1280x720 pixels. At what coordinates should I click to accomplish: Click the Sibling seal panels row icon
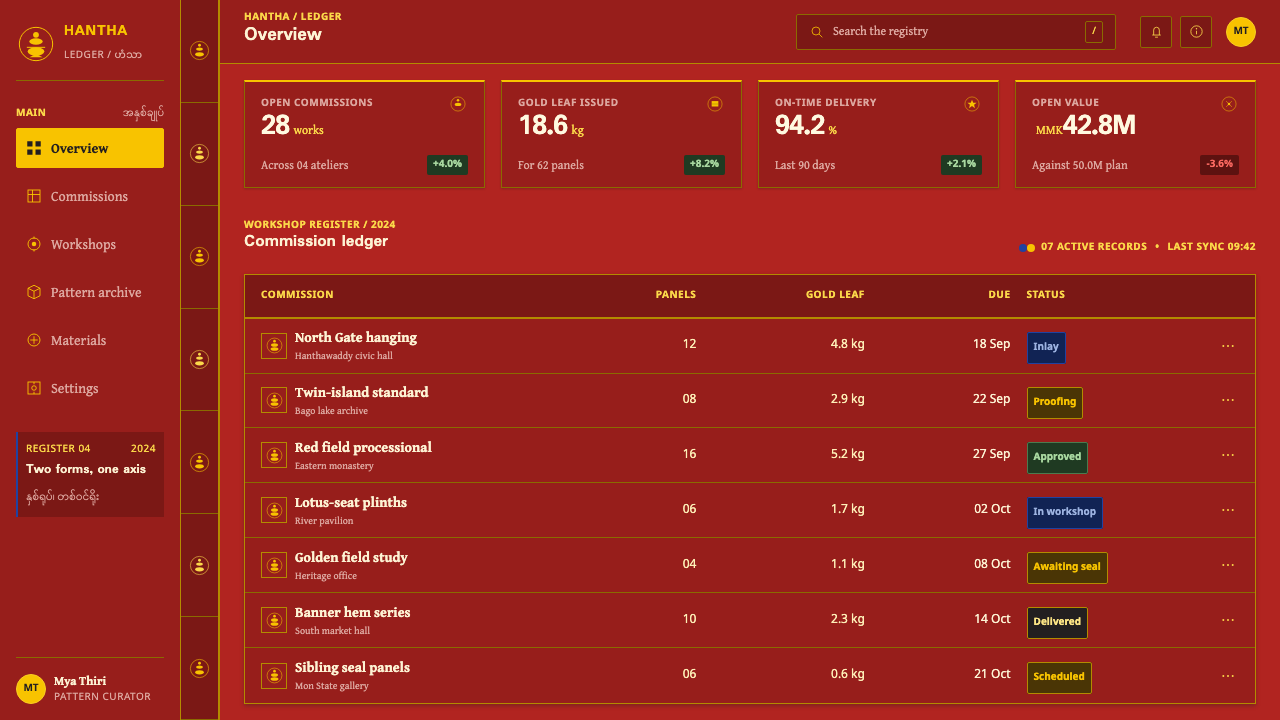click(x=274, y=676)
